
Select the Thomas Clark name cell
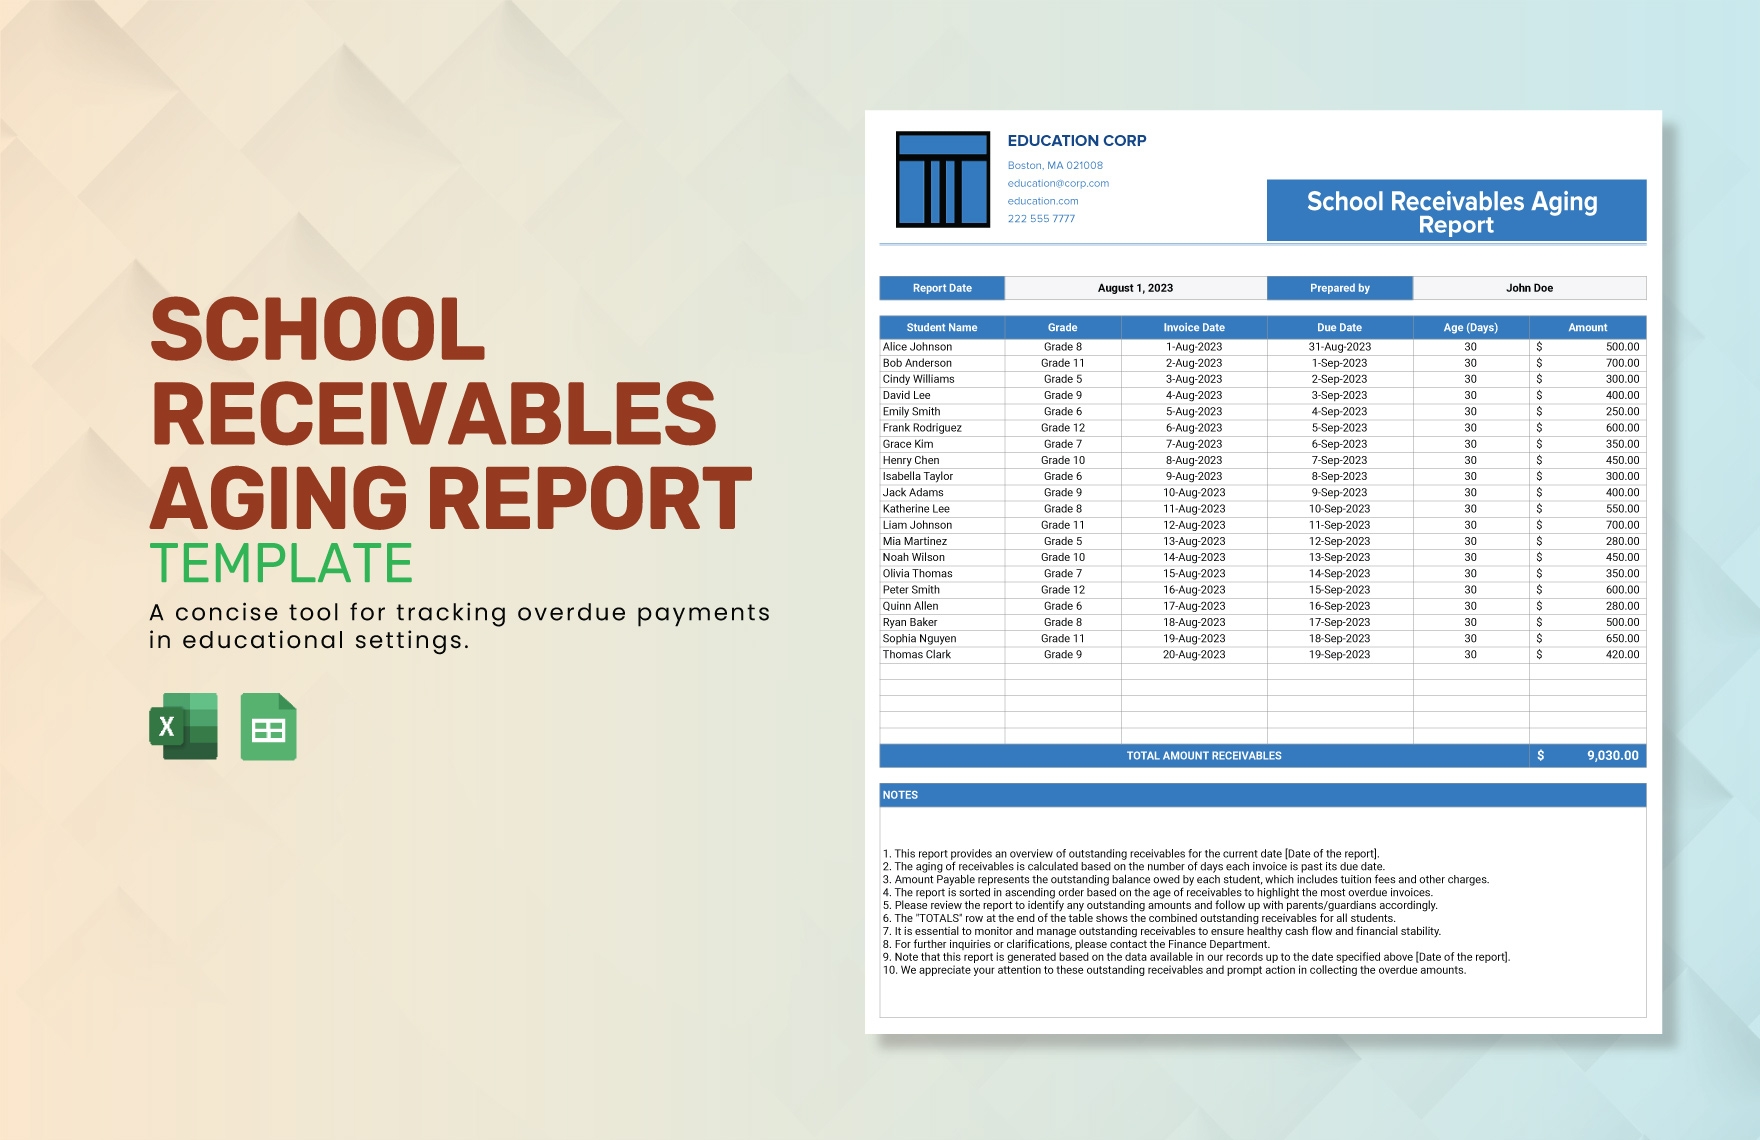(x=942, y=654)
